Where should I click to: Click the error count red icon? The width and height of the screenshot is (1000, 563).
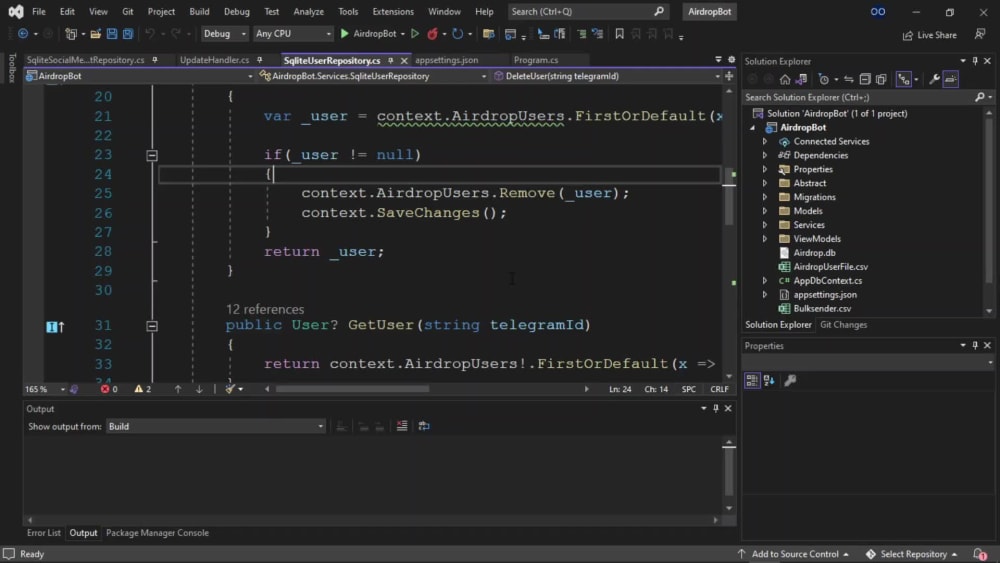coord(105,389)
